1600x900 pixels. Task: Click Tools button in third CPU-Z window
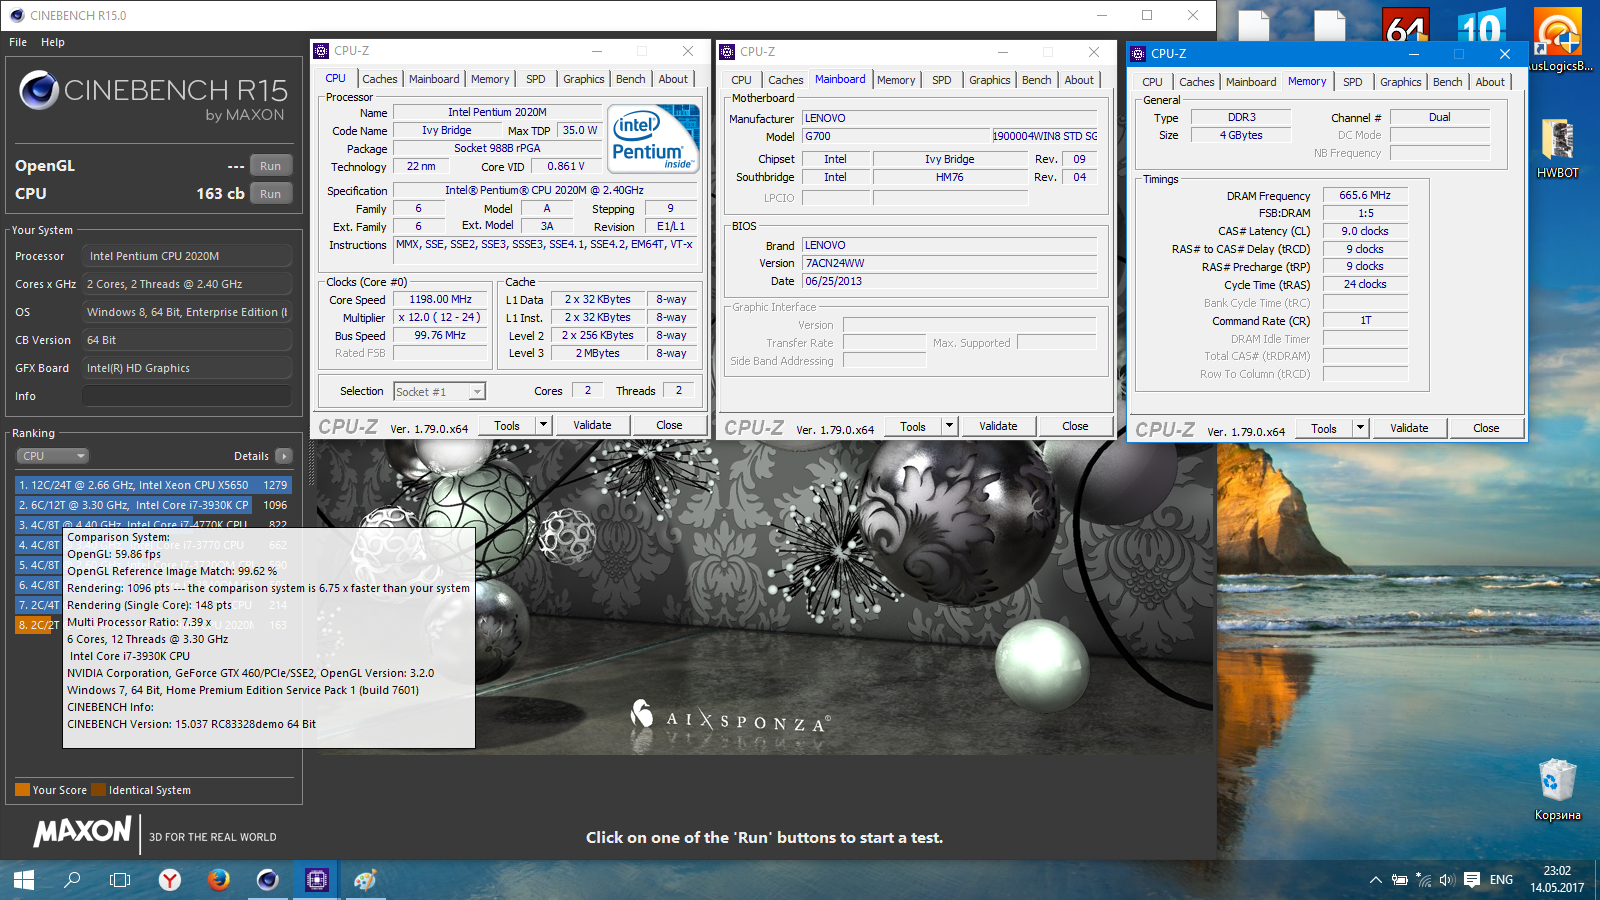point(1324,428)
